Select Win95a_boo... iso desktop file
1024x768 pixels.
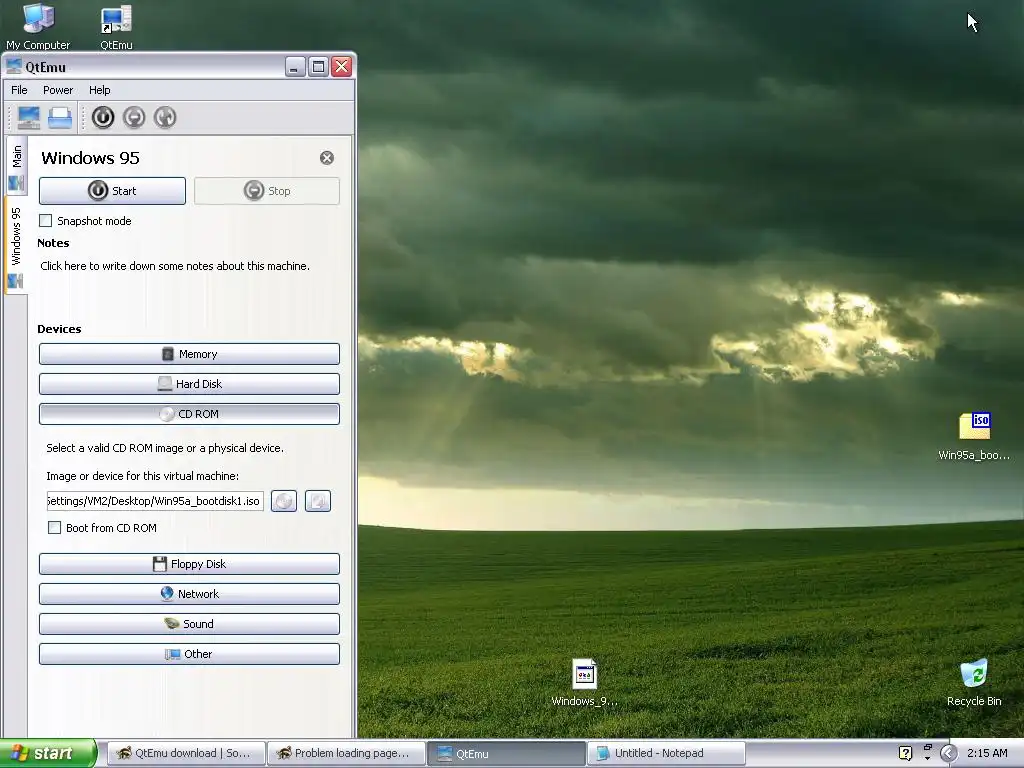coord(974,436)
